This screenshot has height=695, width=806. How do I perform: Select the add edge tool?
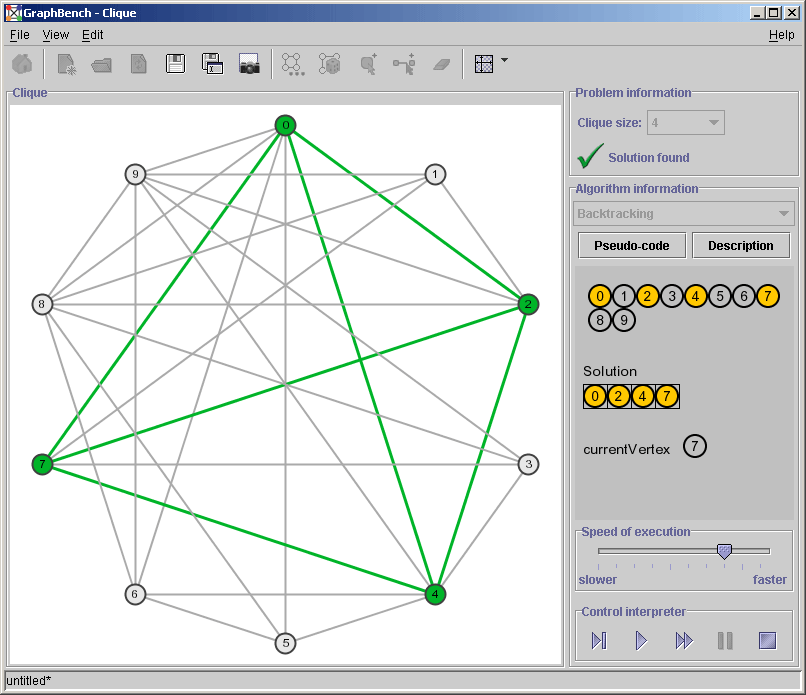pyautogui.click(x=405, y=64)
